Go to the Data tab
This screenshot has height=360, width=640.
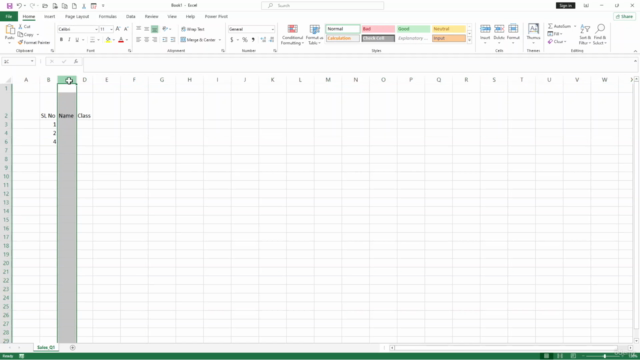(x=131, y=16)
